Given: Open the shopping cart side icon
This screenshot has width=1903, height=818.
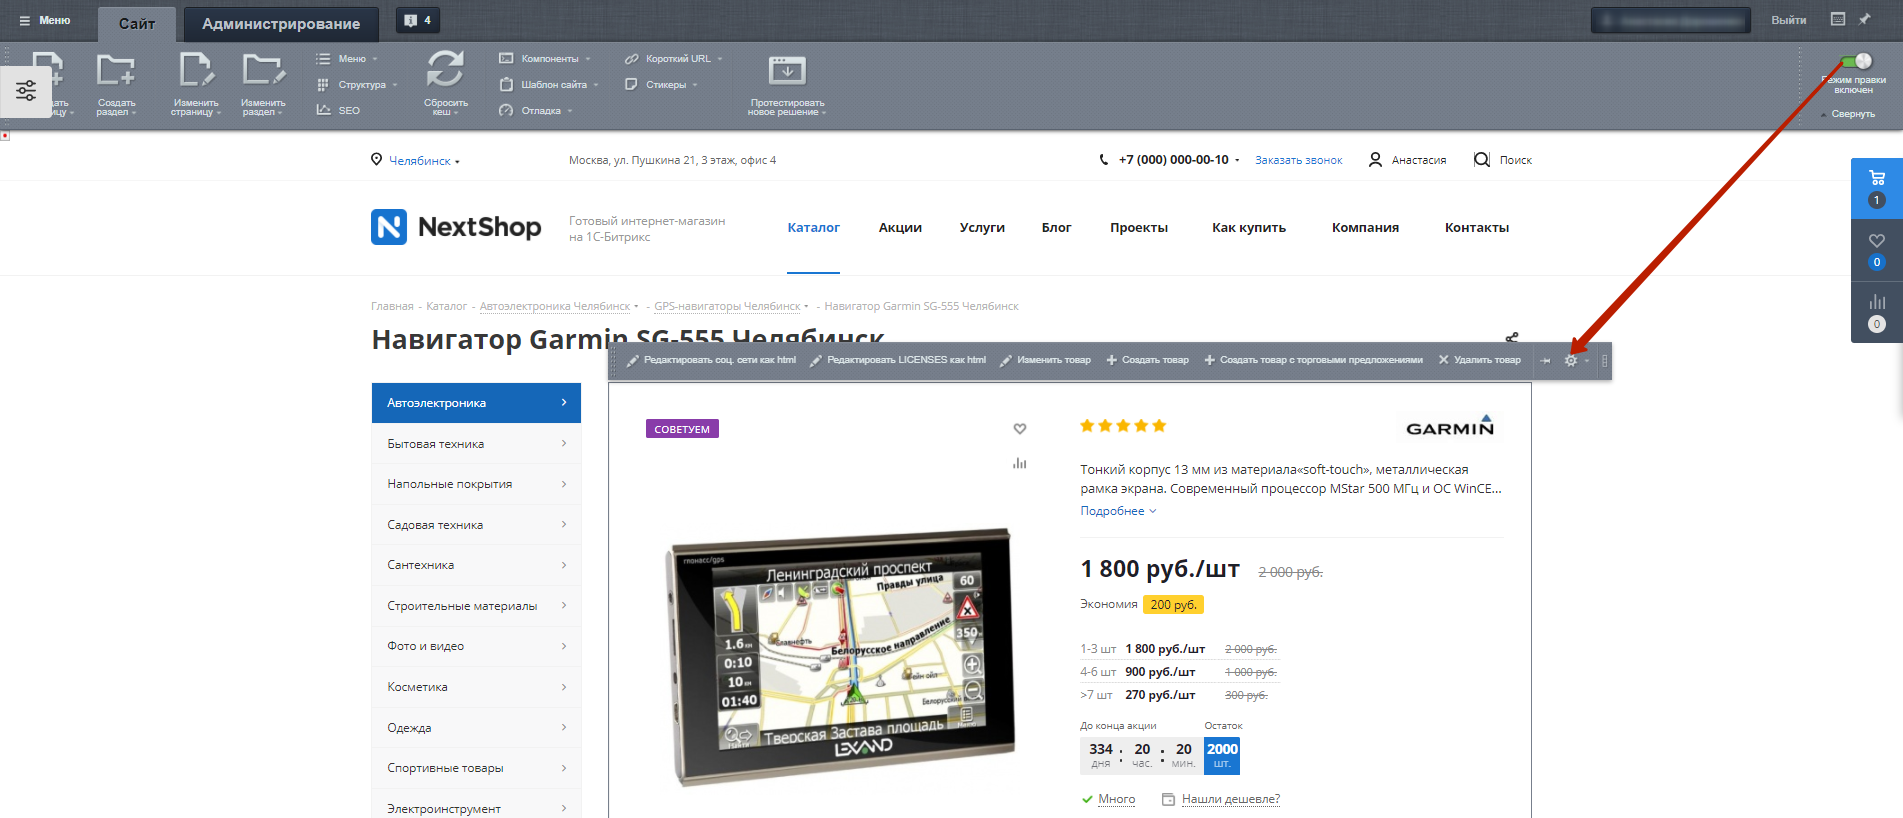Looking at the screenshot, I should click(1877, 178).
